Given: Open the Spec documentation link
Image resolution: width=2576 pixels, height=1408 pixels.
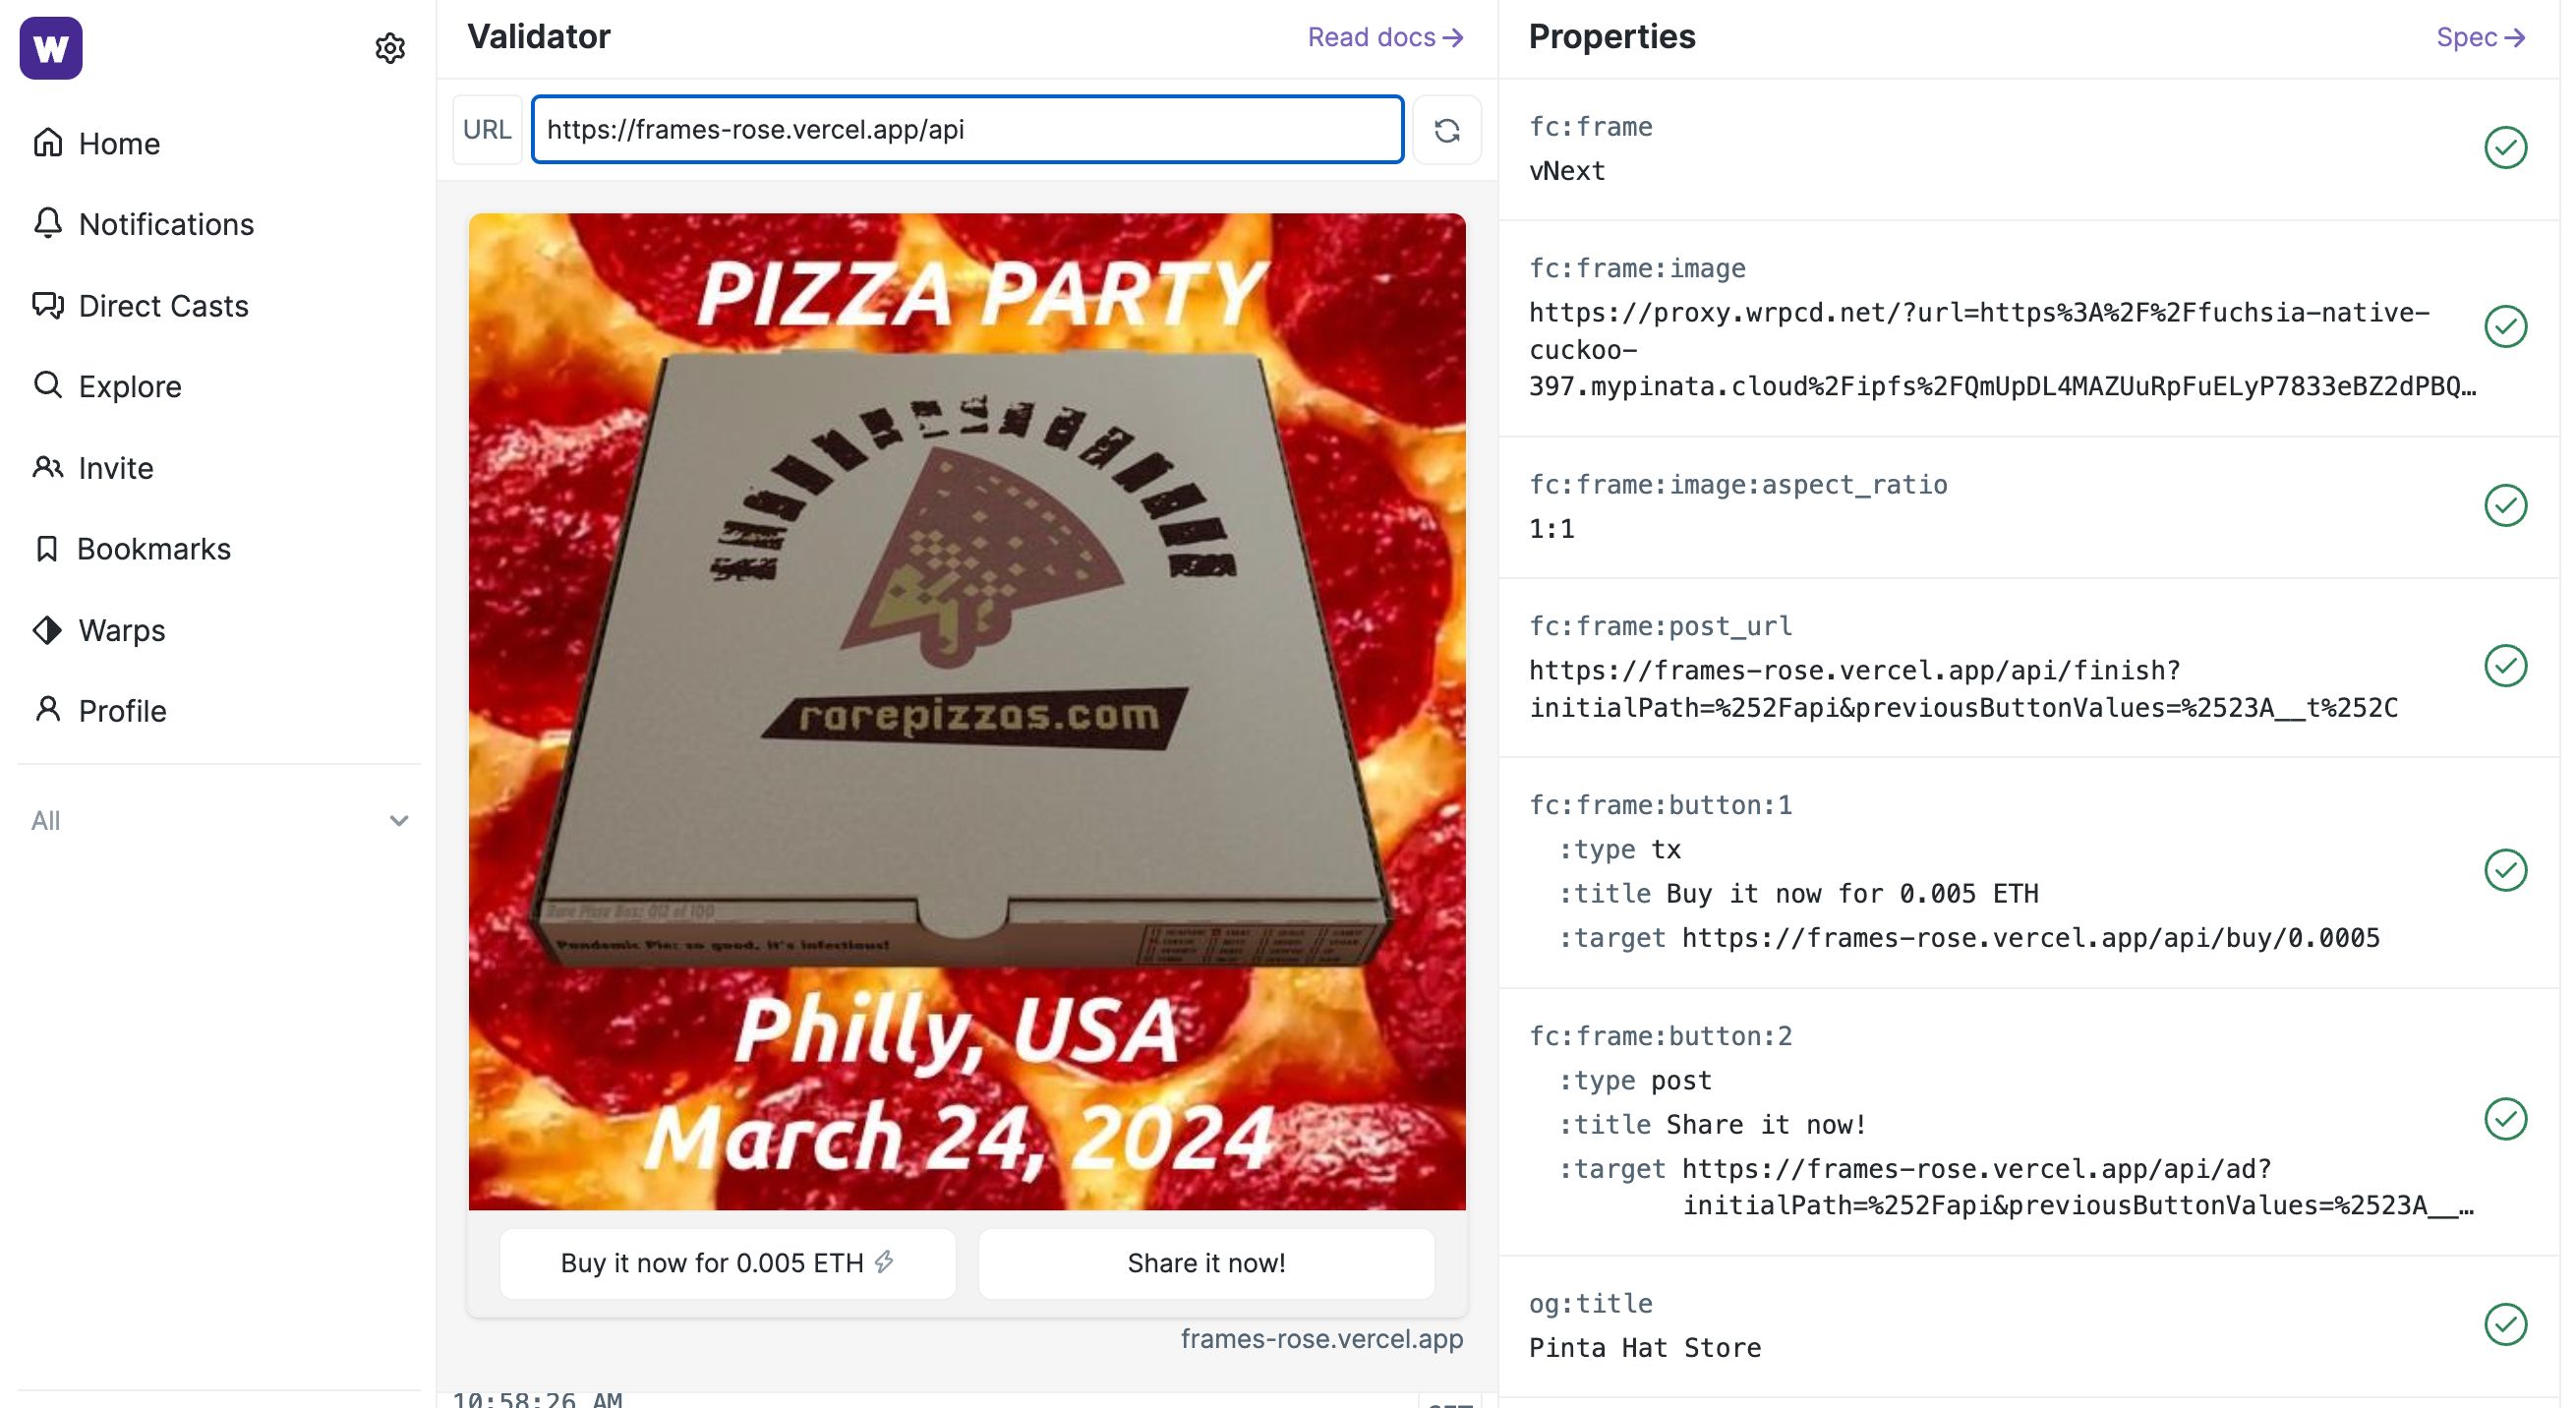Looking at the screenshot, I should coord(2479,34).
